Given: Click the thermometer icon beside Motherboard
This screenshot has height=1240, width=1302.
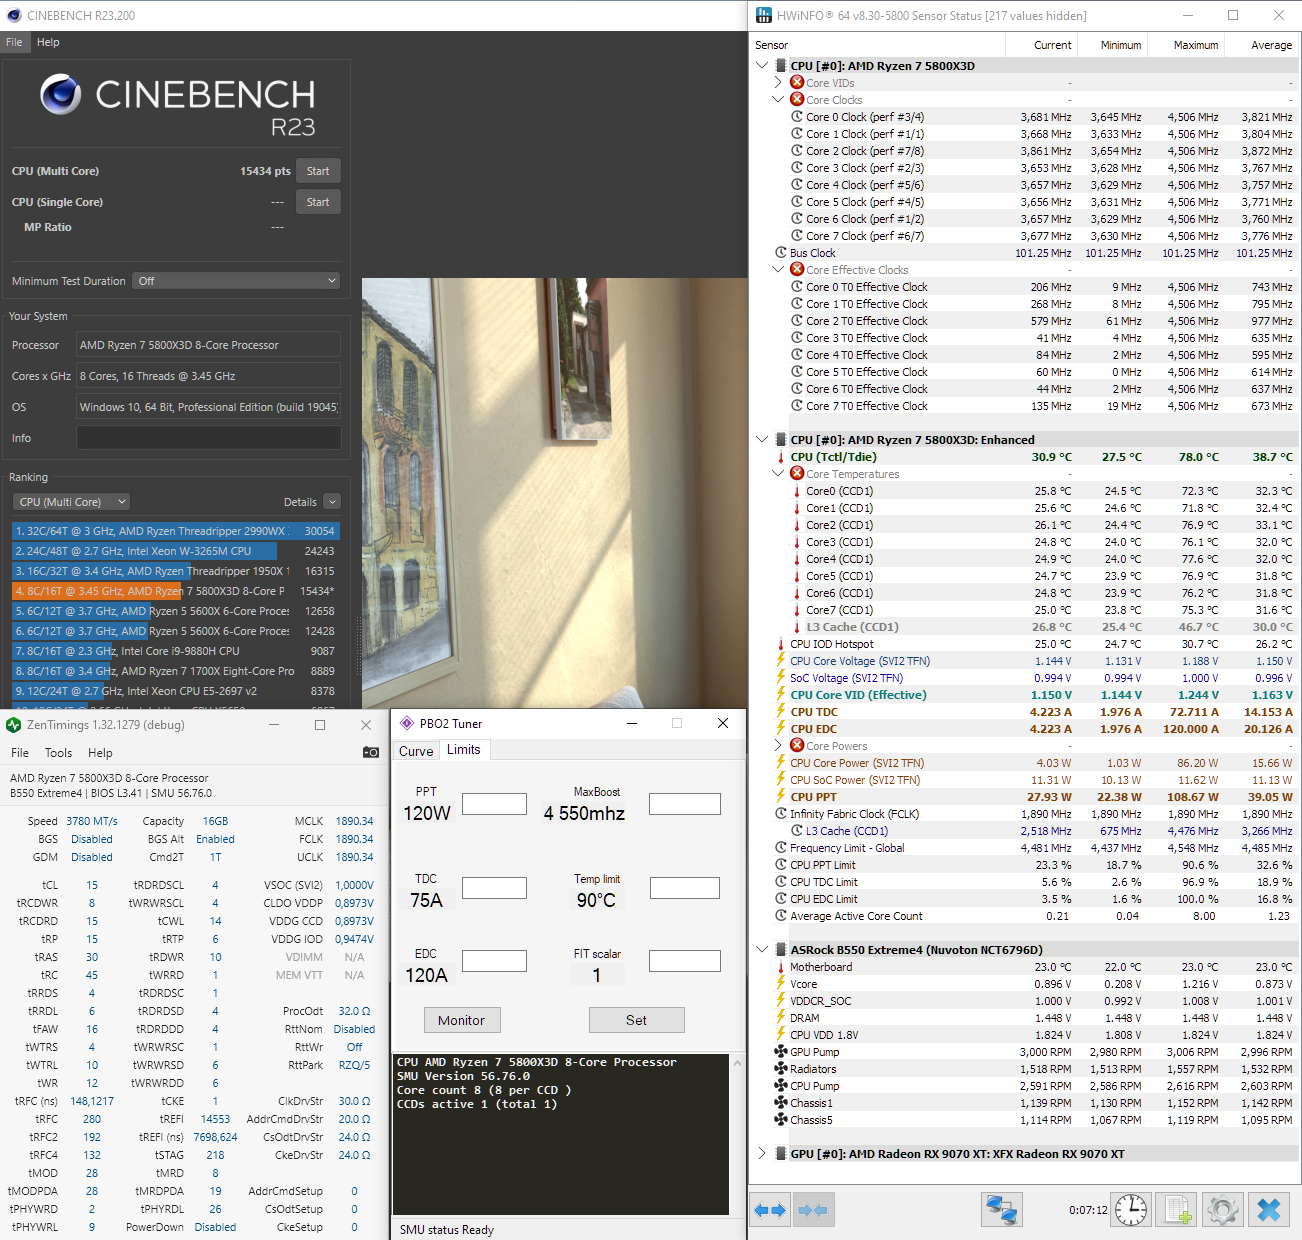Looking at the screenshot, I should pyautogui.click(x=781, y=967).
